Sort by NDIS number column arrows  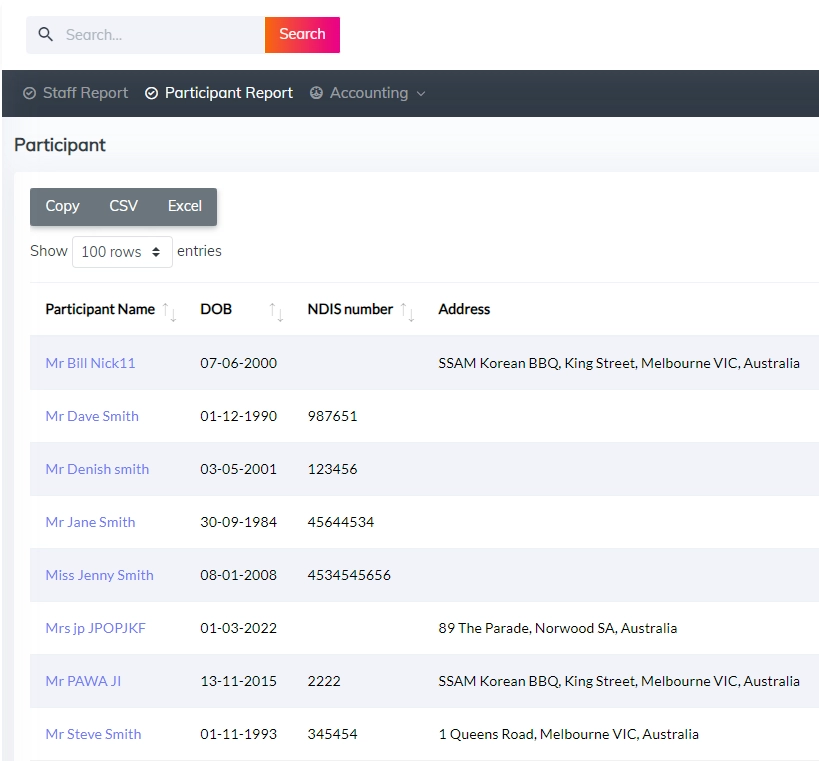pyautogui.click(x=407, y=312)
